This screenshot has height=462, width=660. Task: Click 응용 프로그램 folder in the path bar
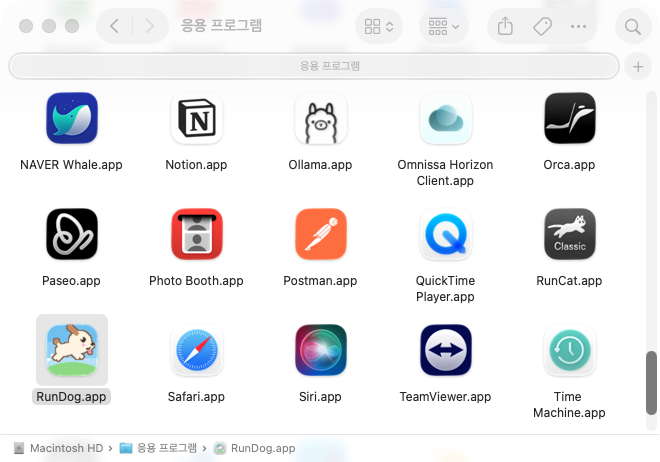[x=158, y=448]
